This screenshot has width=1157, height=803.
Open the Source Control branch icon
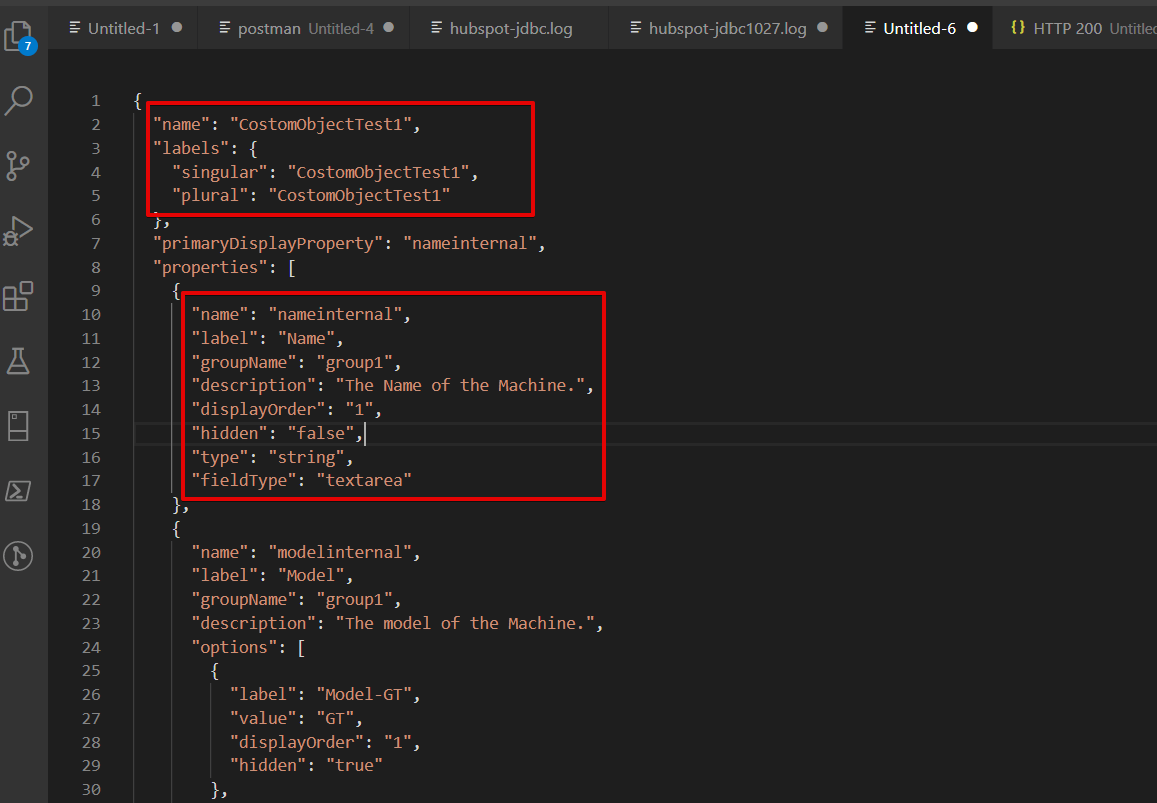(x=18, y=166)
